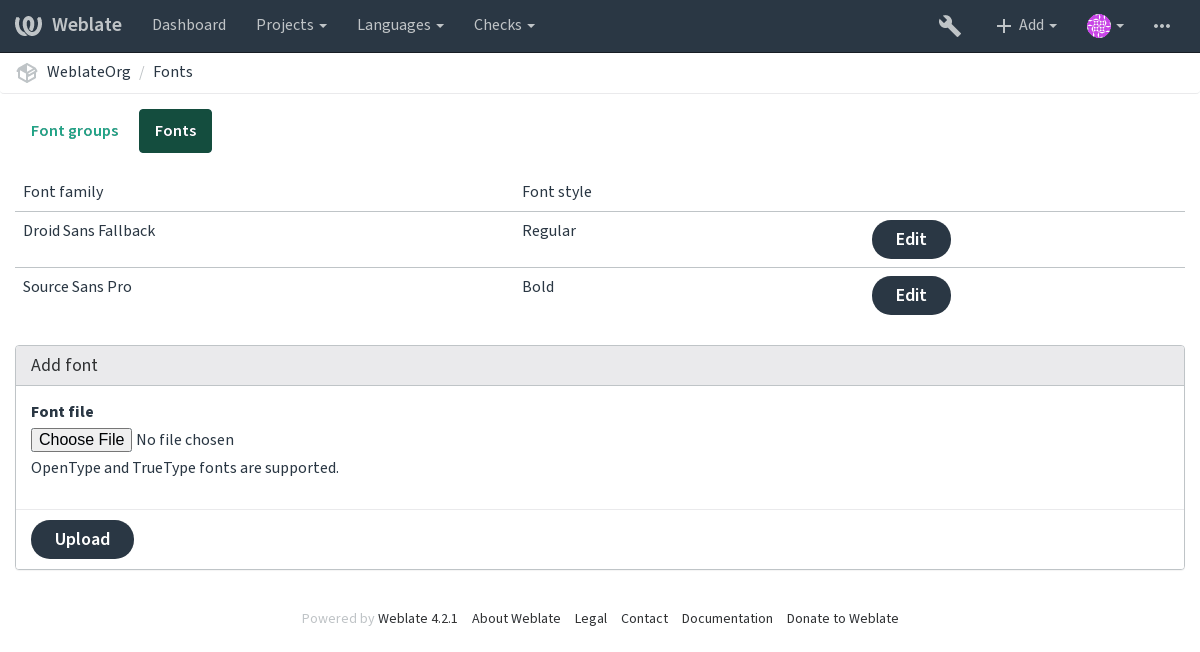1200x652 pixels.
Task: Switch to the Font groups tab
Action: click(x=75, y=131)
